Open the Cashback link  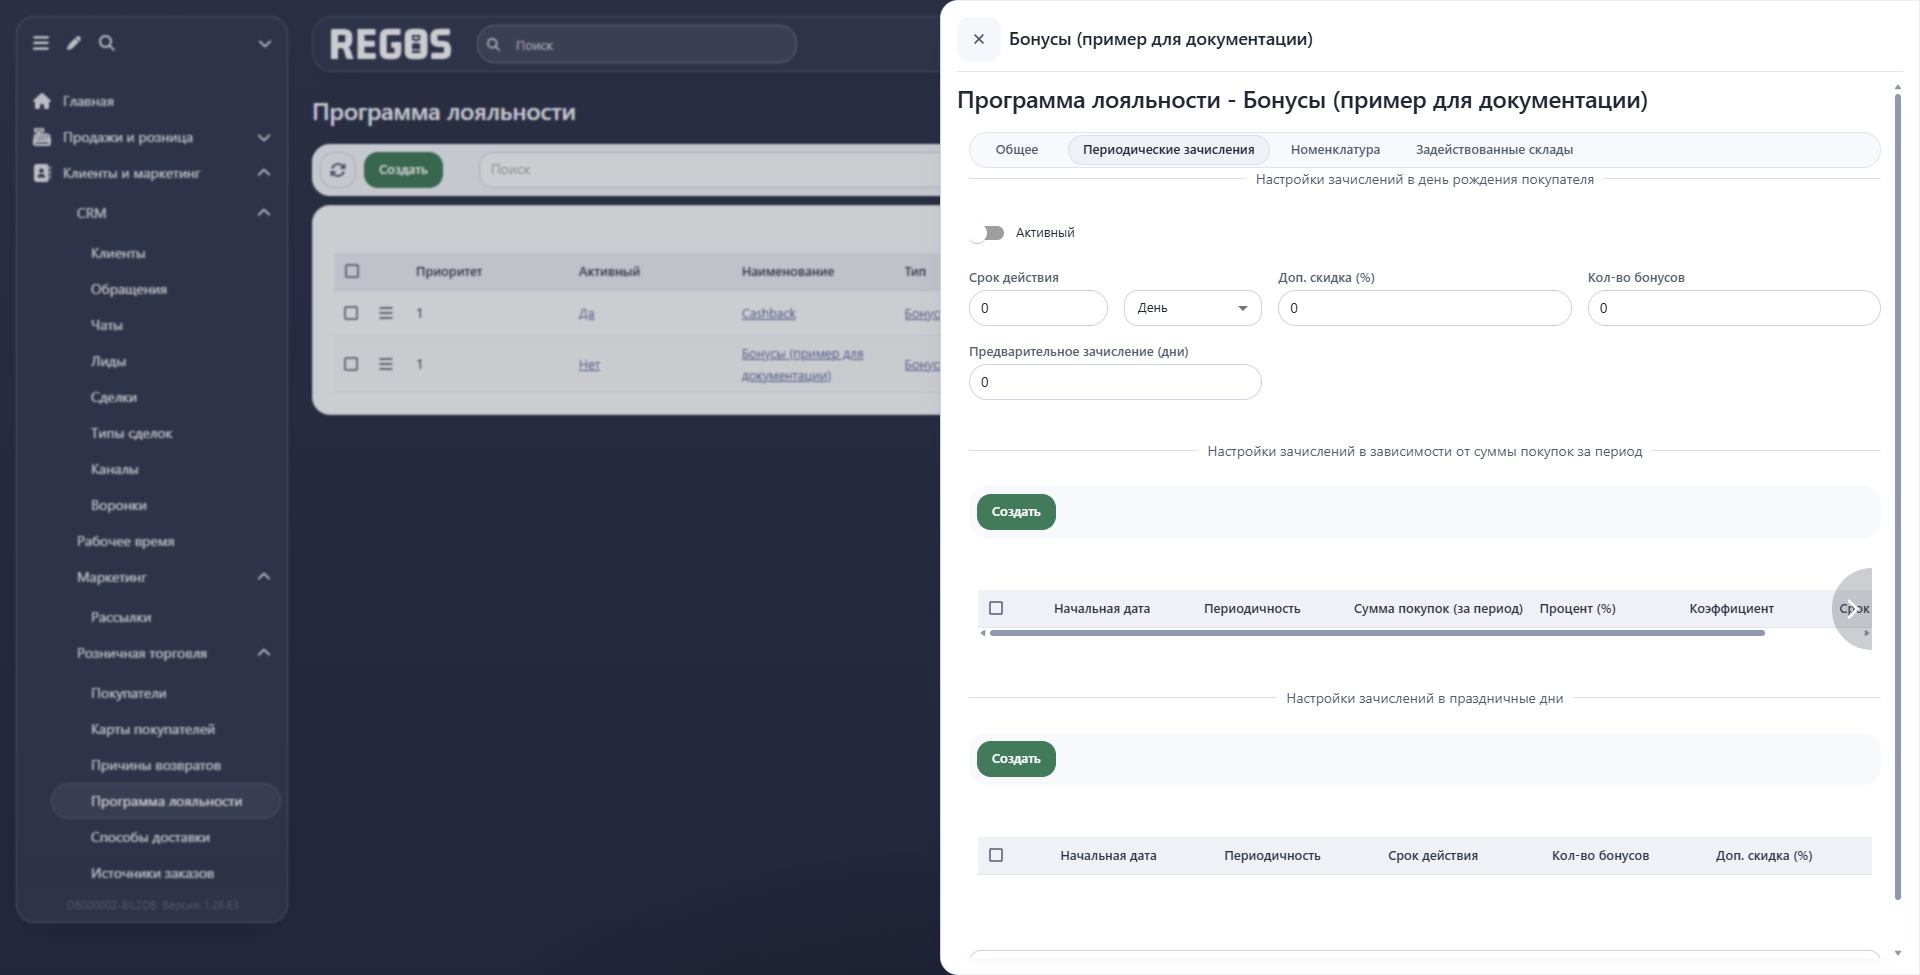(768, 314)
